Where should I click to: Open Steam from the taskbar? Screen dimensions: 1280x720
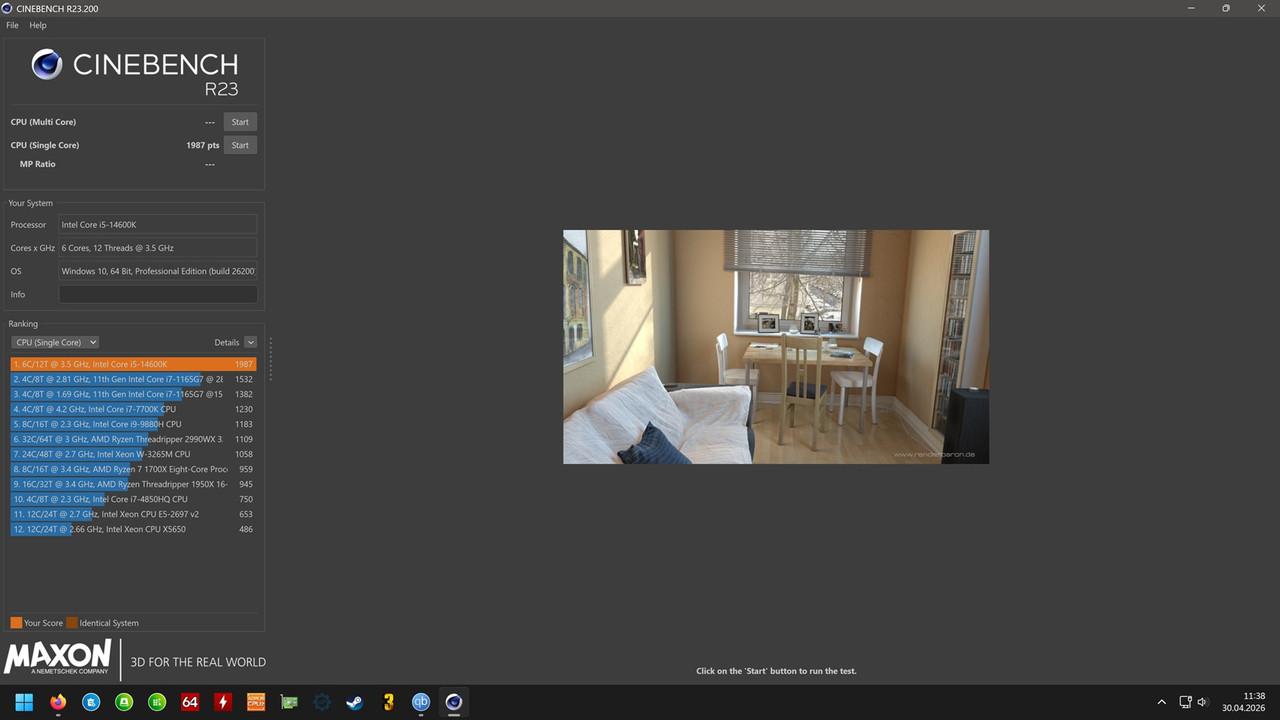(355, 702)
